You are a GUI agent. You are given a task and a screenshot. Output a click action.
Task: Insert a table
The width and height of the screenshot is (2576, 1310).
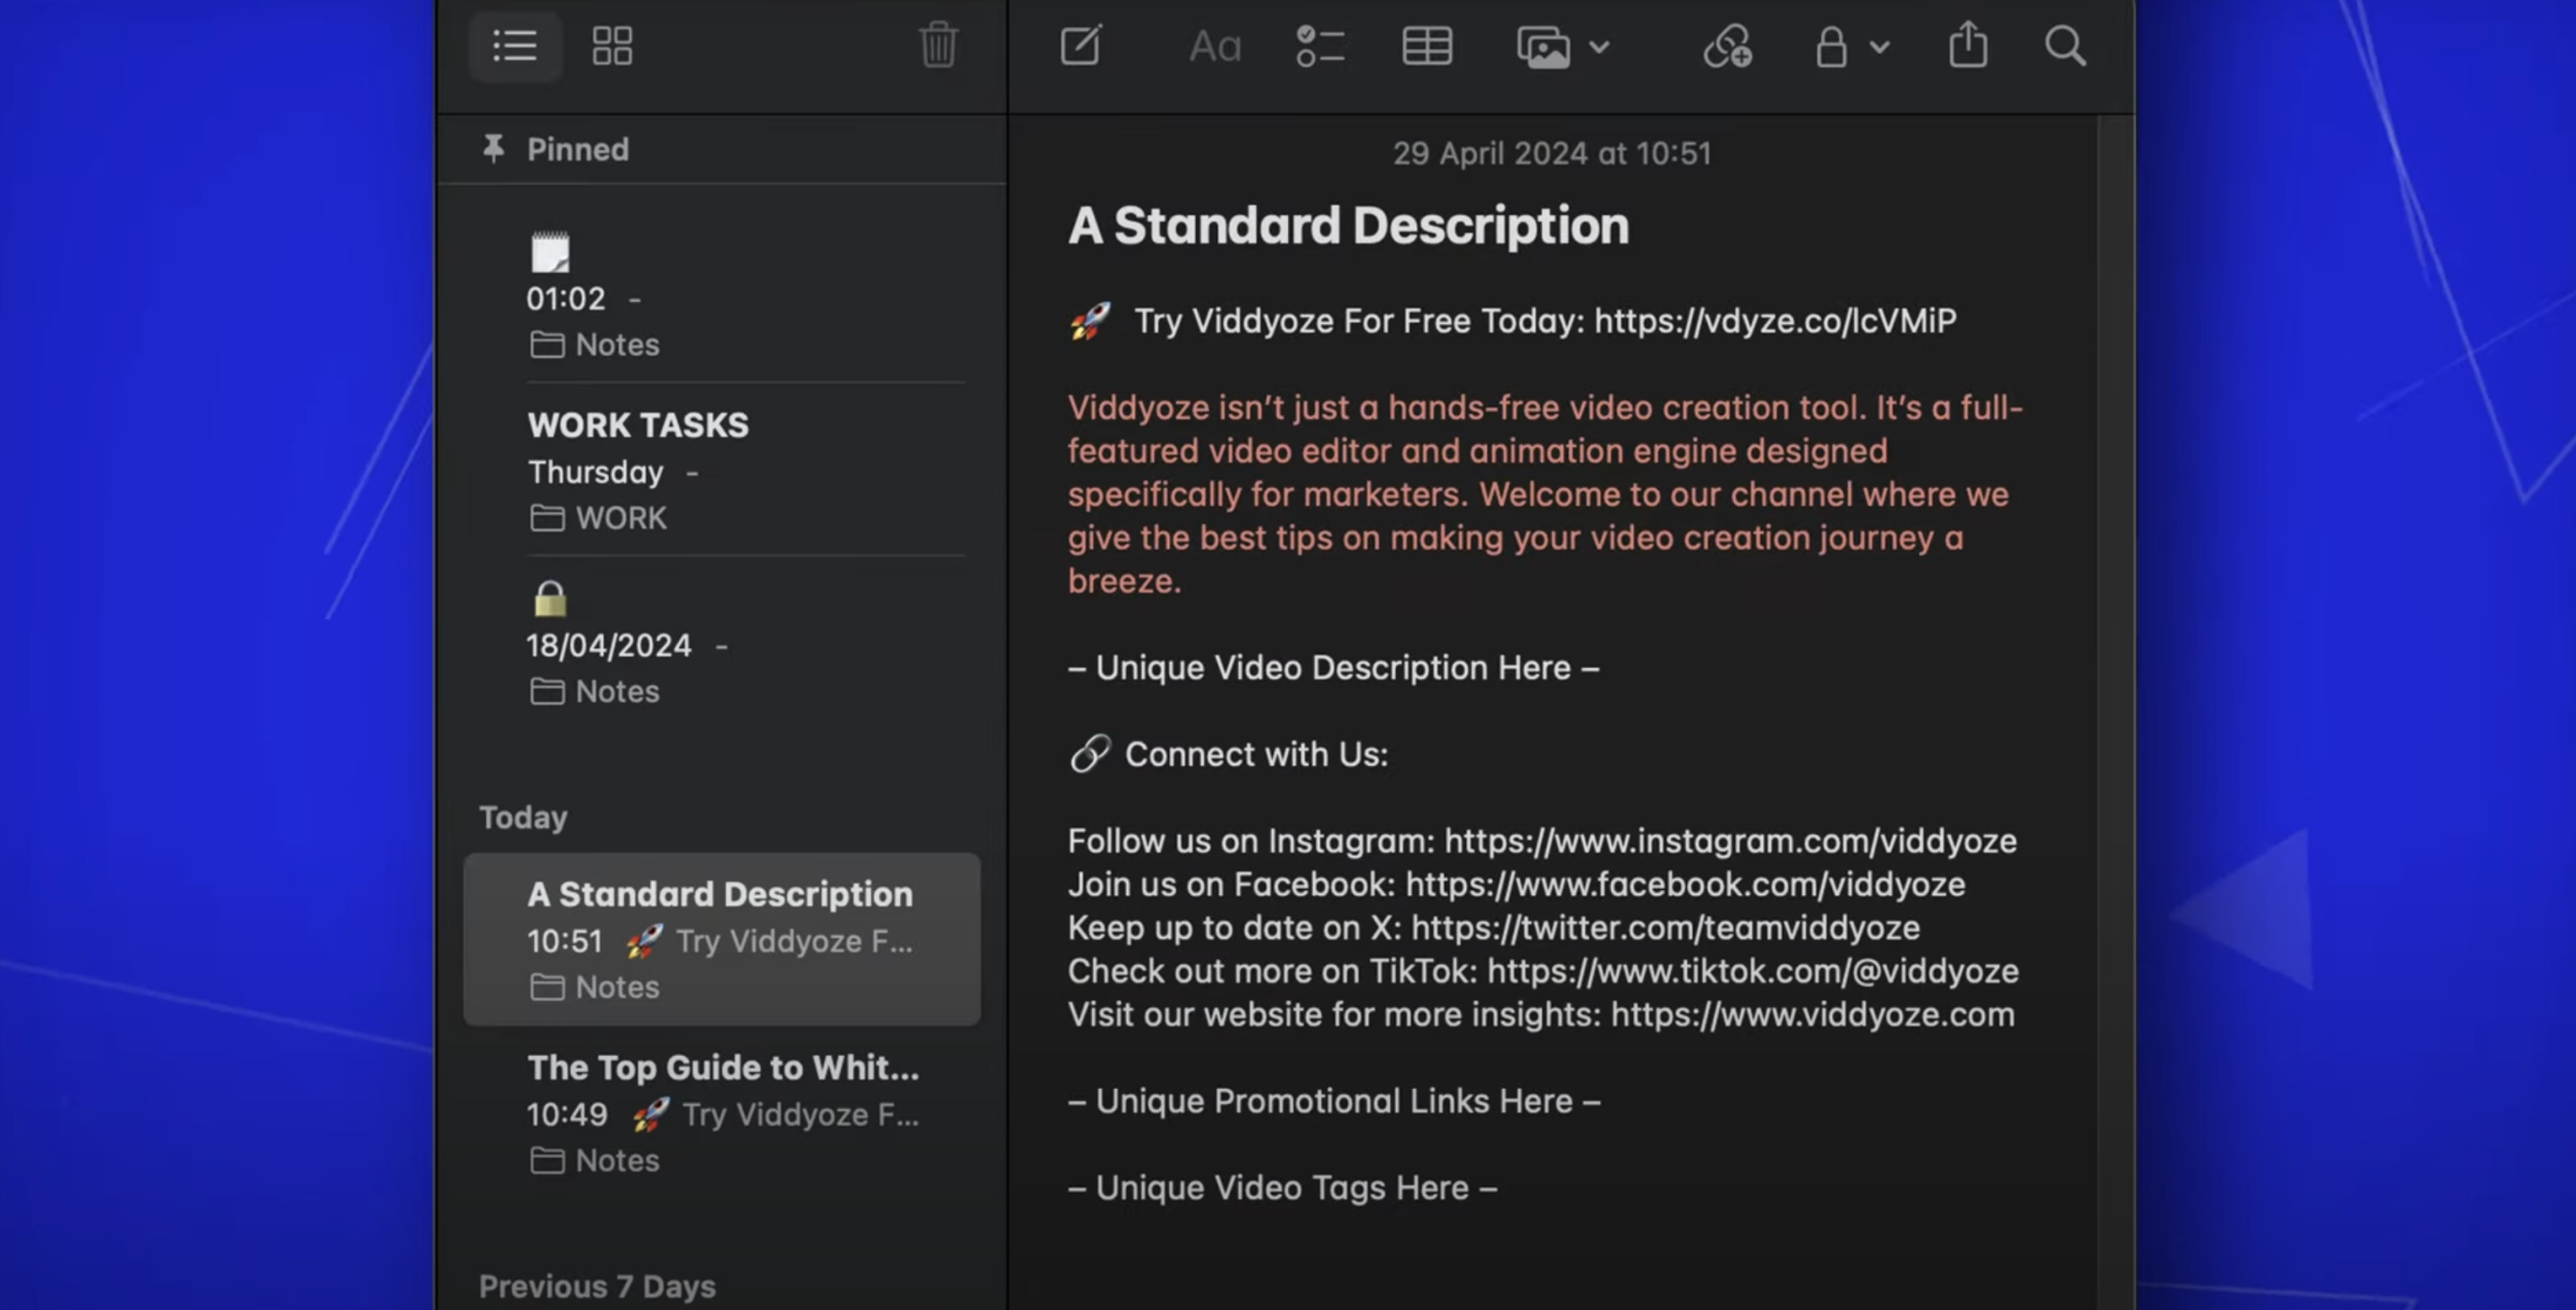[x=1427, y=47]
